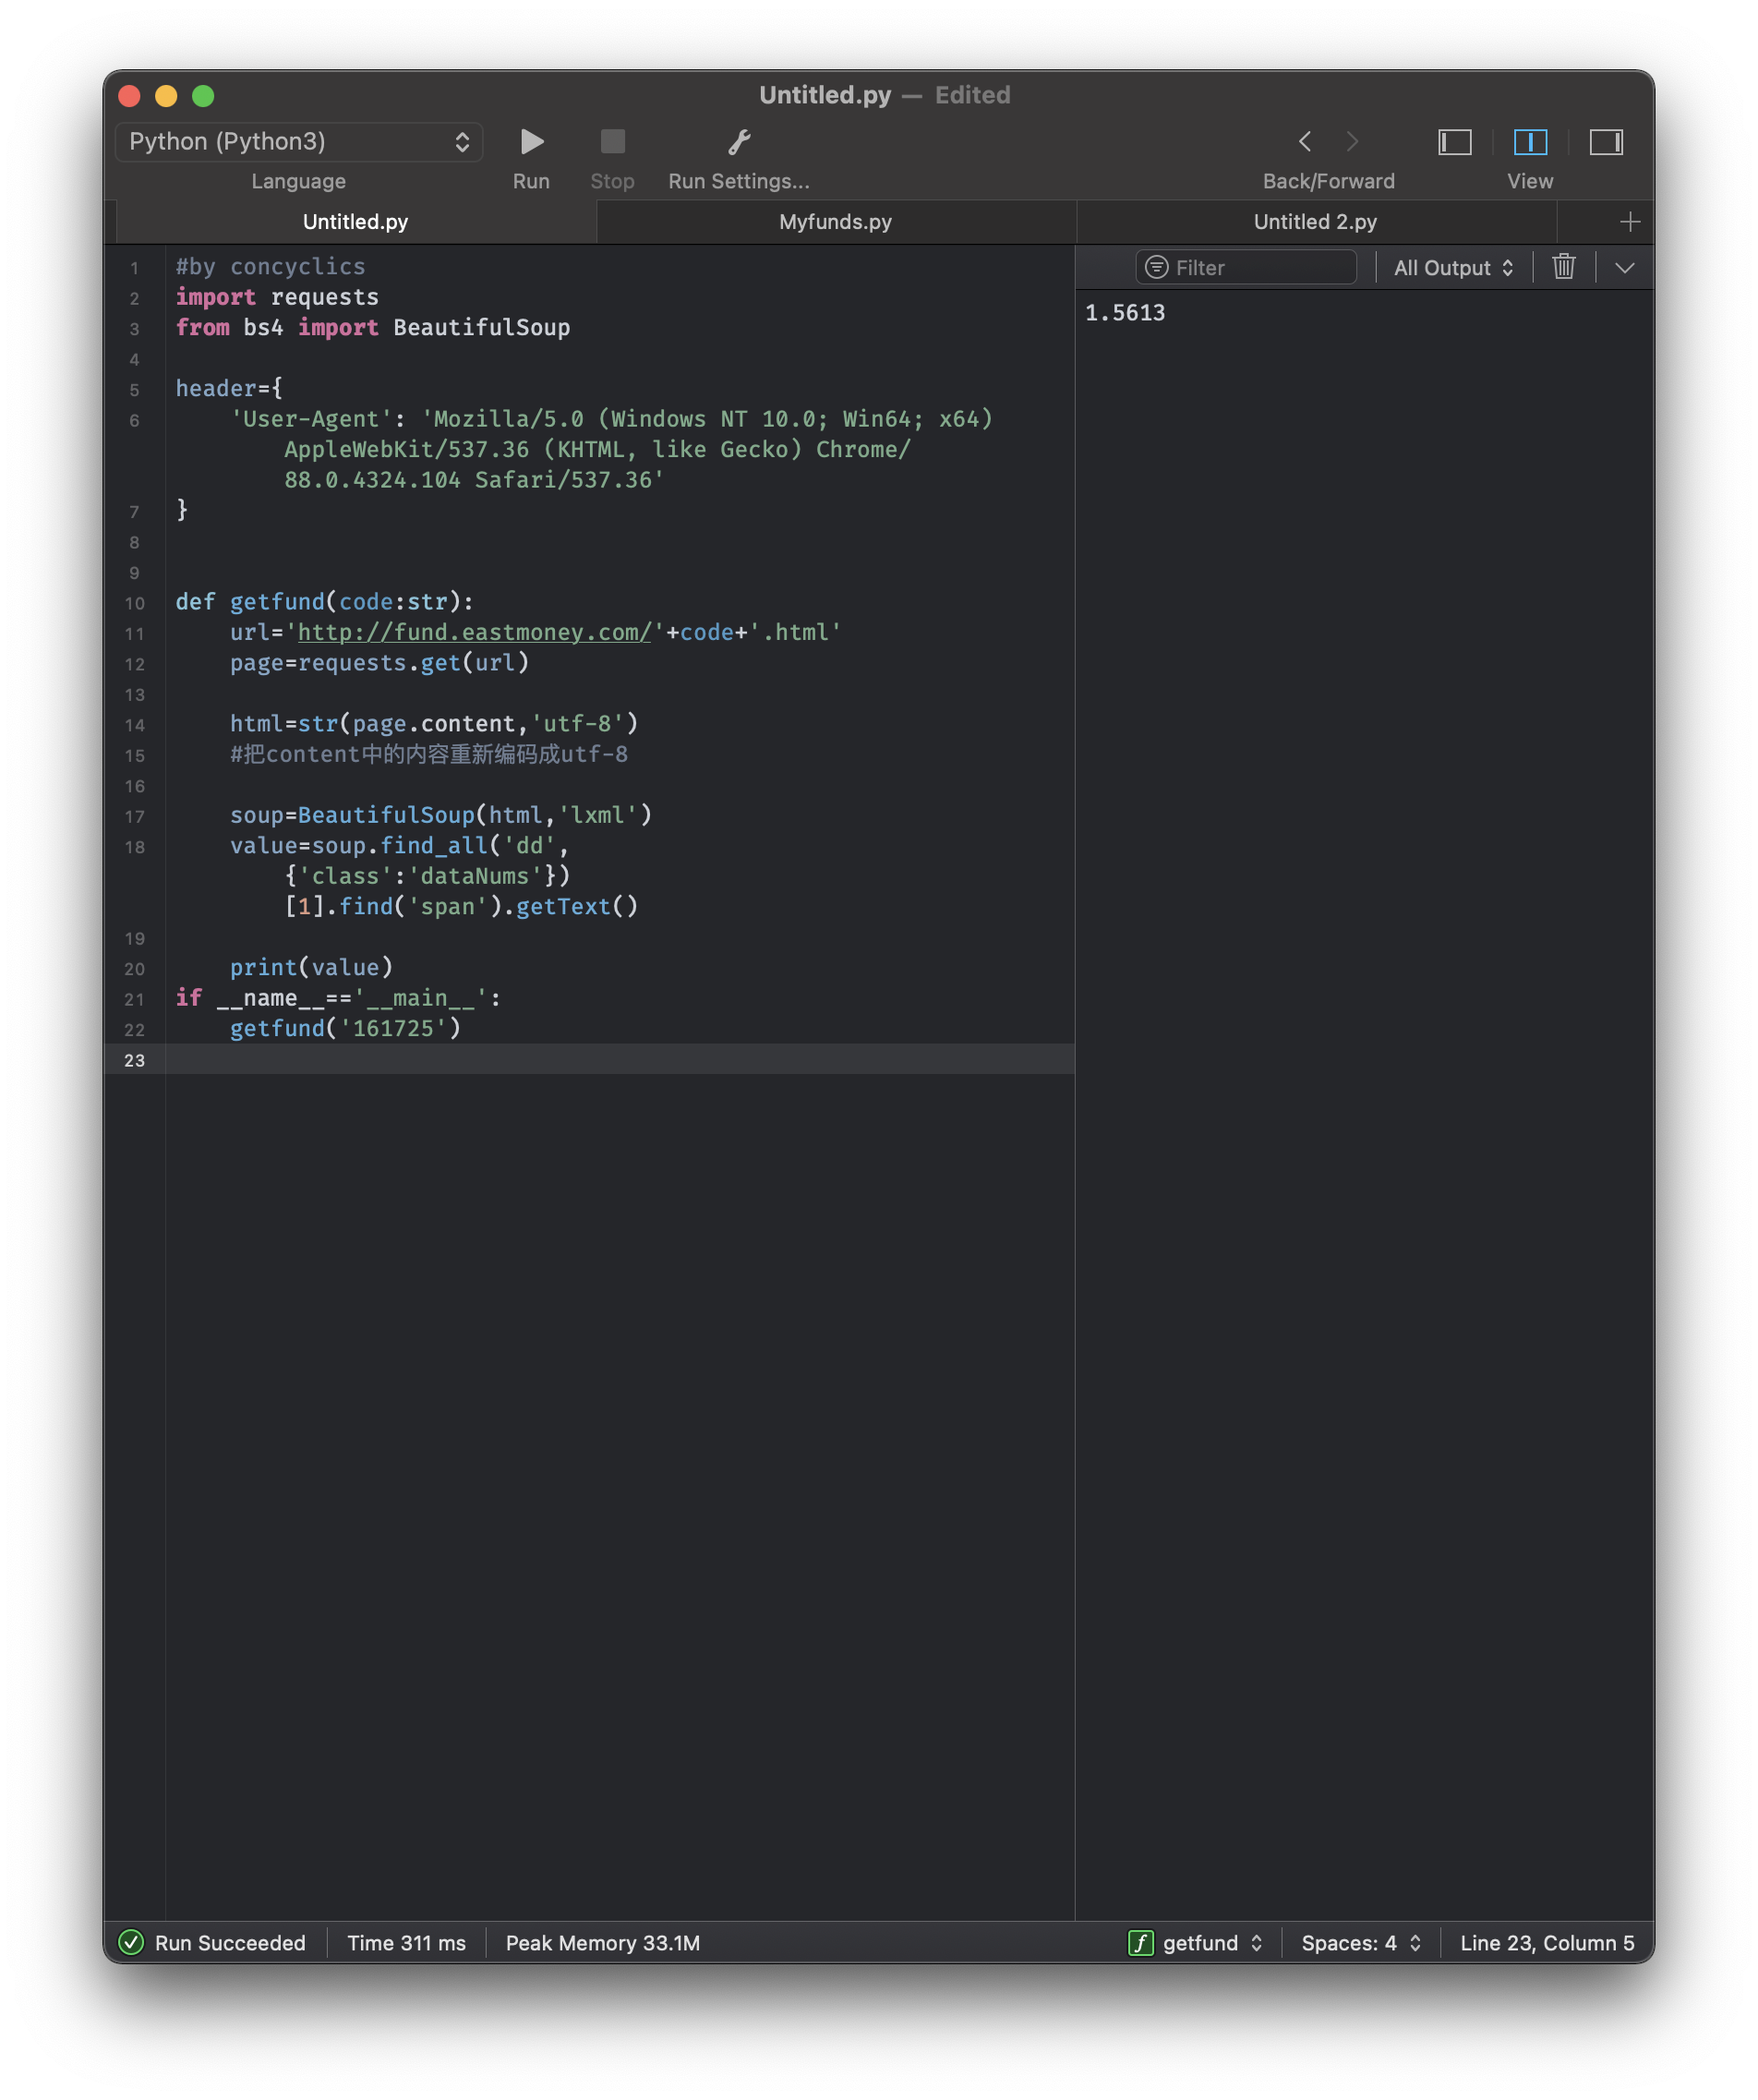Screen dimensions: 1758x2100
Task: Focus the console Filter field
Action: [1246, 268]
